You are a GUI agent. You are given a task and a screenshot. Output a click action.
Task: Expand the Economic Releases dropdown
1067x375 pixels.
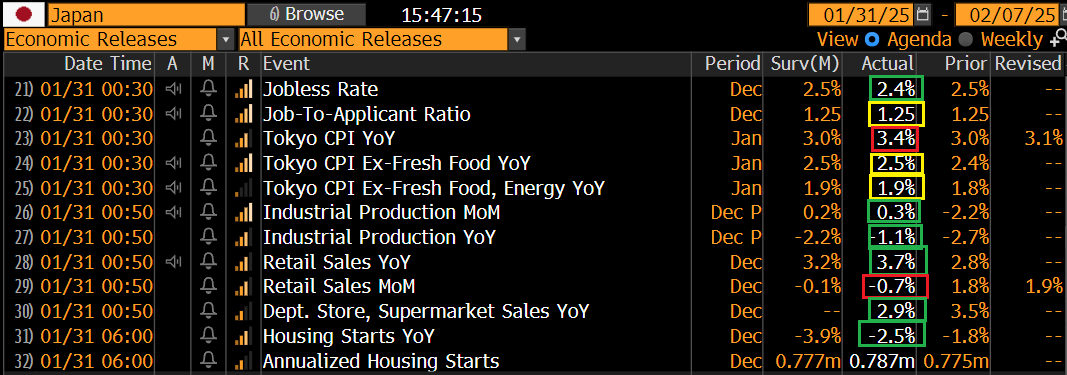tap(119, 39)
